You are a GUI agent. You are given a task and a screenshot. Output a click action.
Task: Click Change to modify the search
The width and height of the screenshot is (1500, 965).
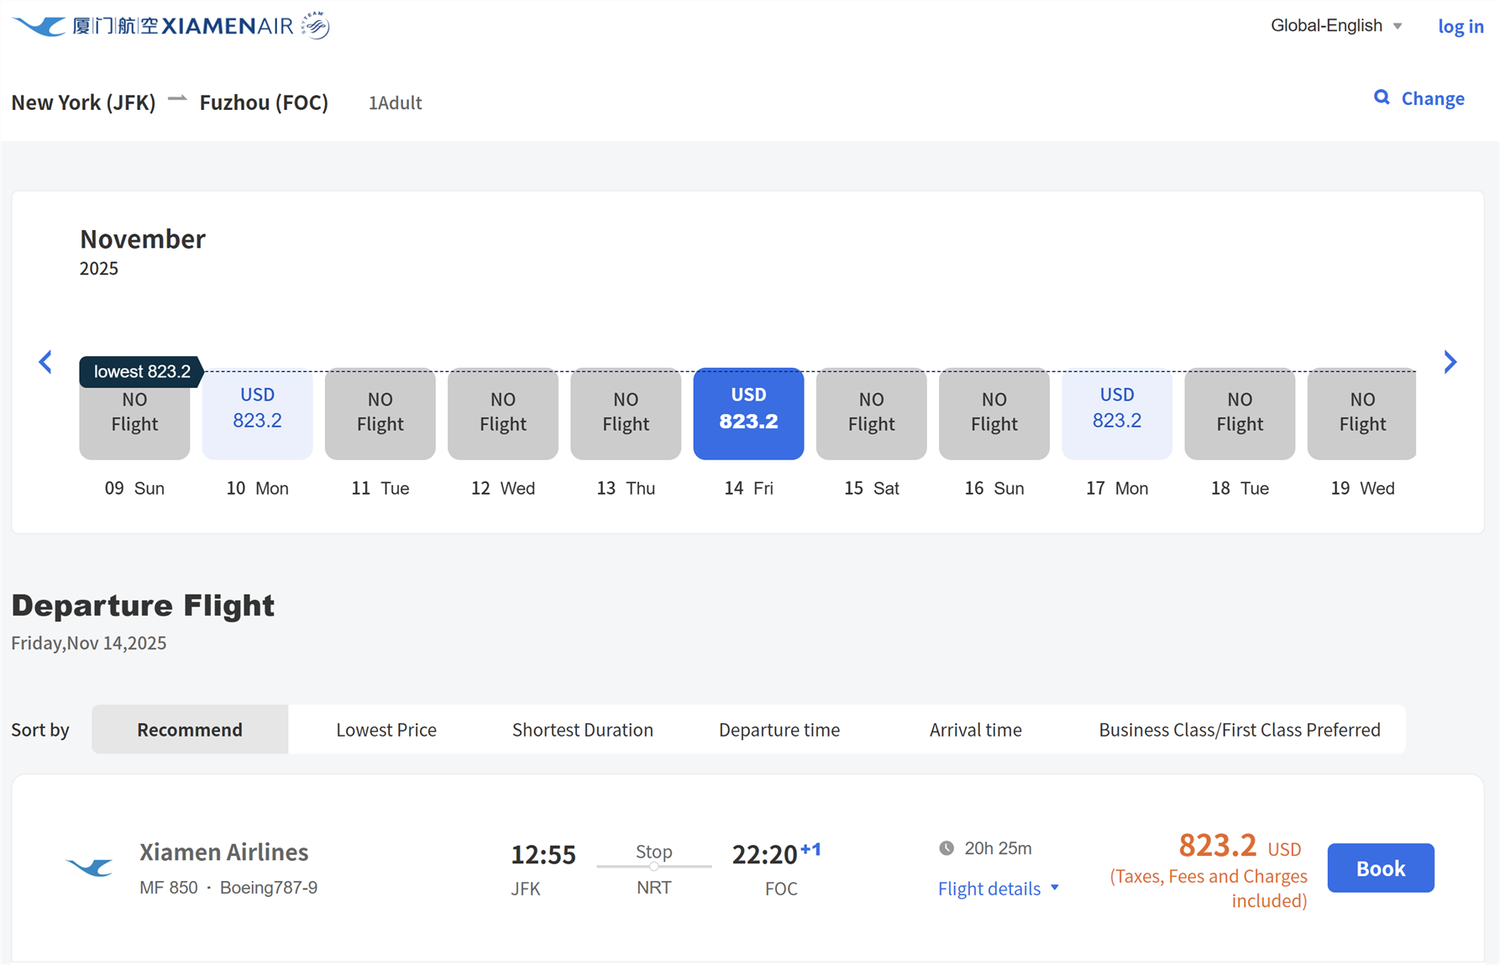(x=1432, y=98)
